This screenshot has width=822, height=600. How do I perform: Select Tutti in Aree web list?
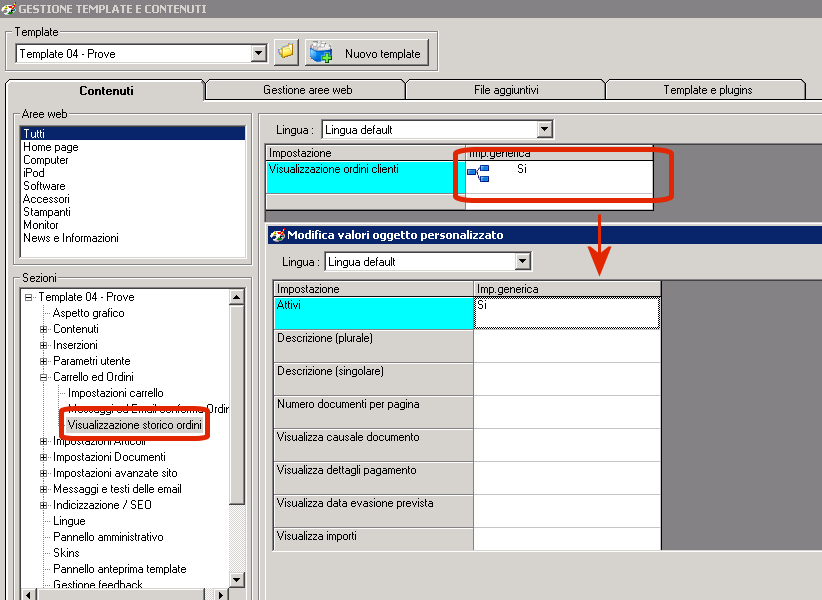pyautogui.click(x=133, y=134)
